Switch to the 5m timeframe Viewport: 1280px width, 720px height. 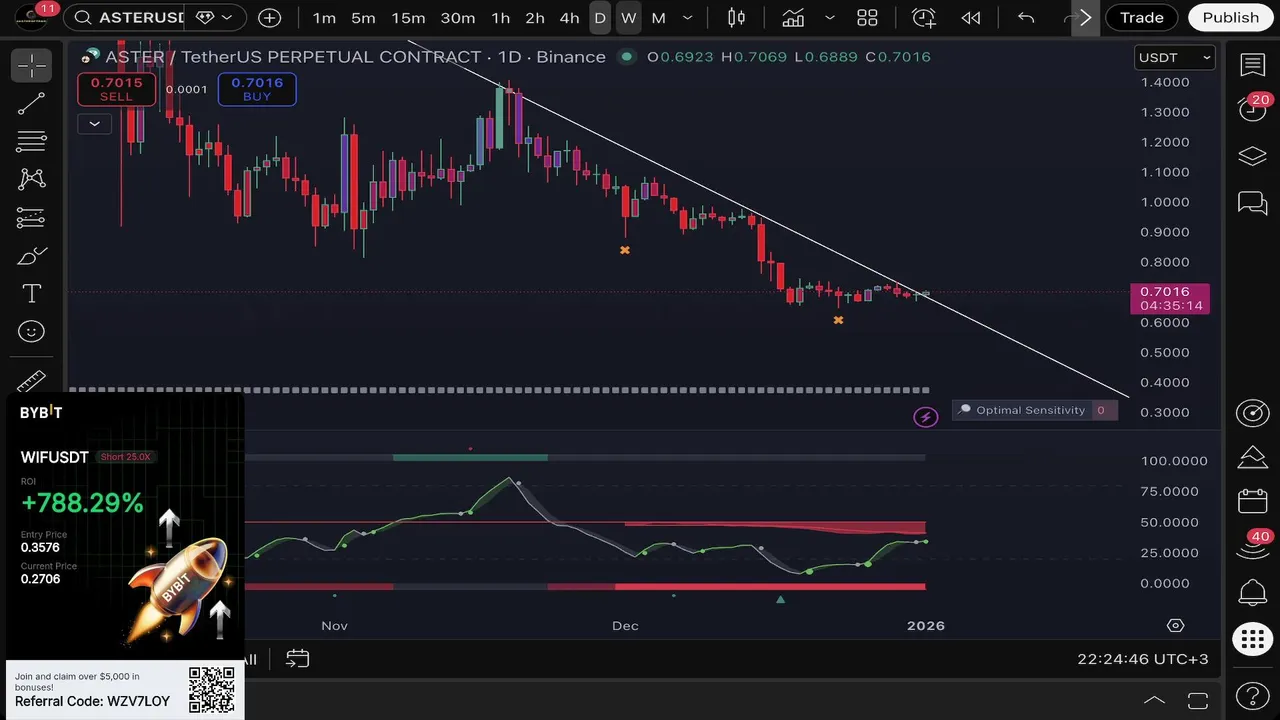click(x=363, y=17)
